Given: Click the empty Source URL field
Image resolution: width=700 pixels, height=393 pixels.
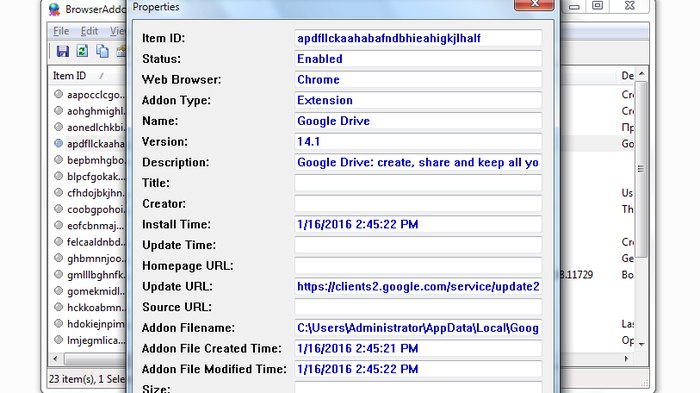Looking at the screenshot, I should click(x=418, y=307).
